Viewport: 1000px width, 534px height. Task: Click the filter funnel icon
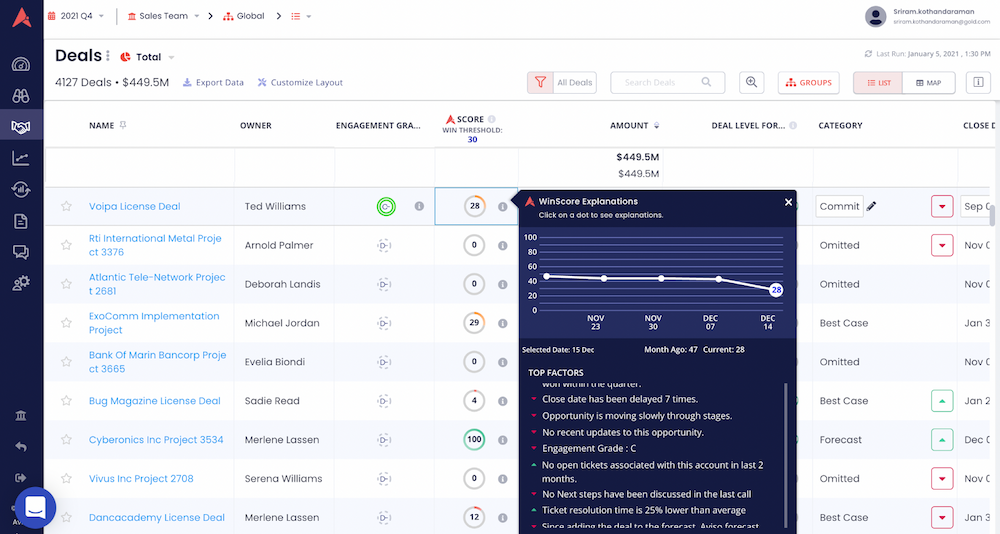tap(540, 82)
